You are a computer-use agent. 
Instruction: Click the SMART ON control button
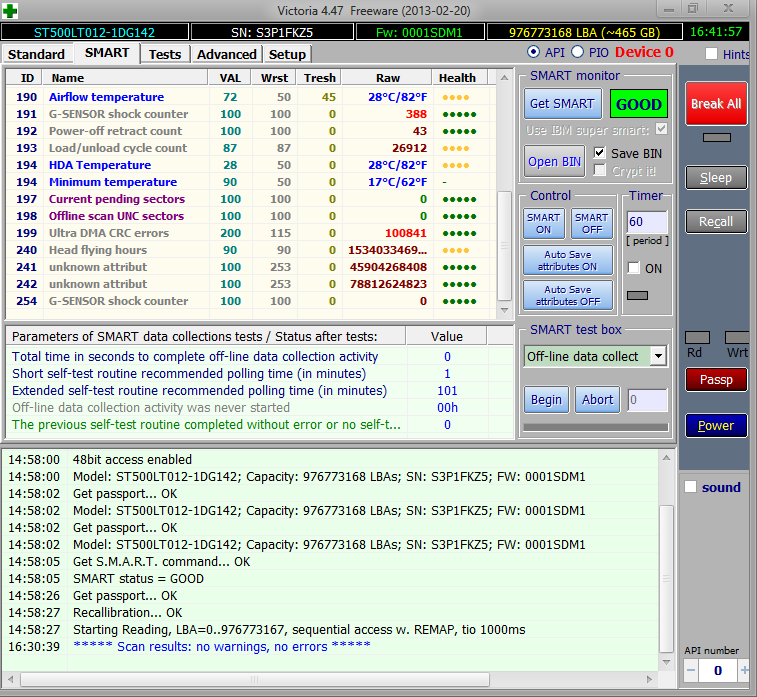(x=543, y=223)
